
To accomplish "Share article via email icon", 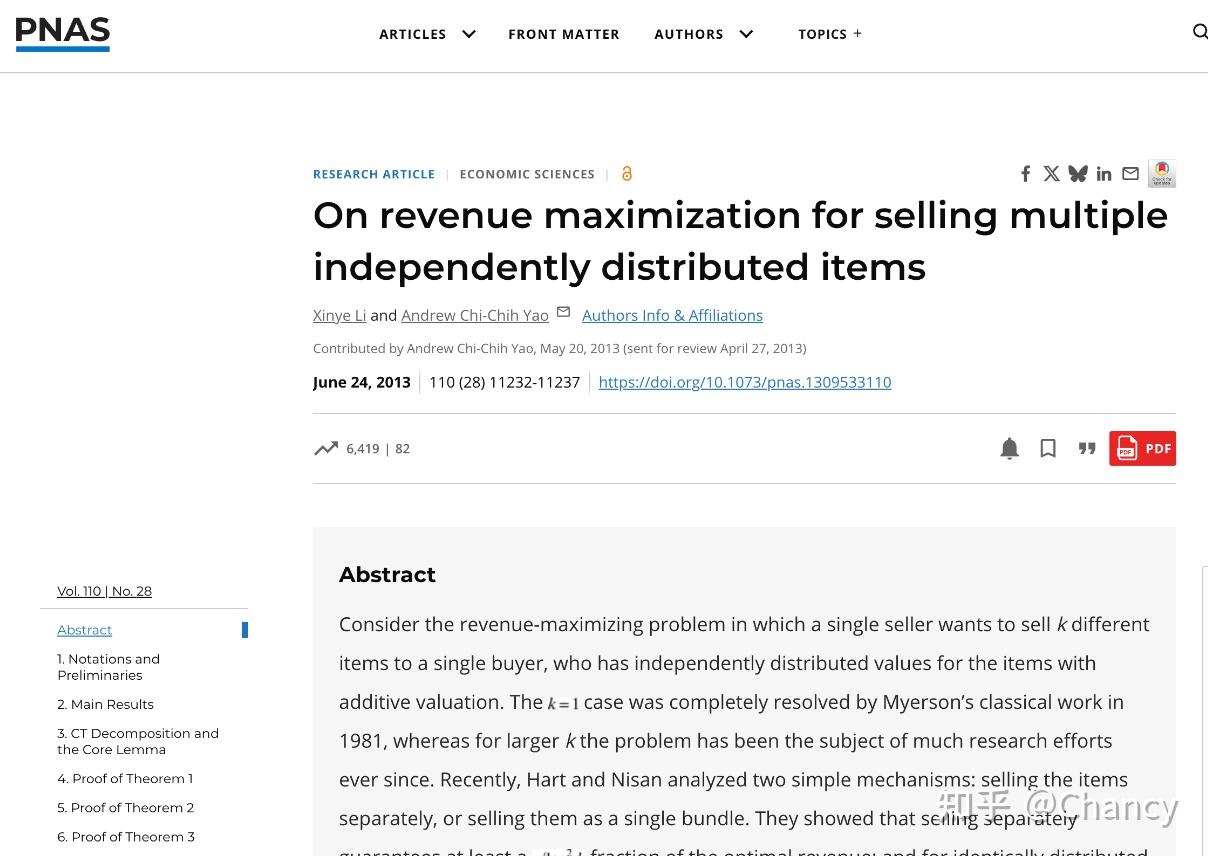I will coord(1130,174).
